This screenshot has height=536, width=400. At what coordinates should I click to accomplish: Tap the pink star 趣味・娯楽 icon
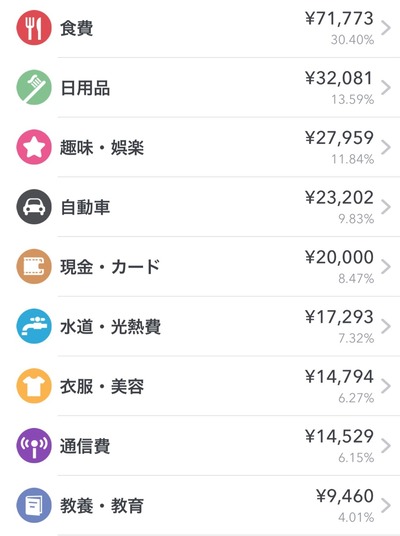34,147
